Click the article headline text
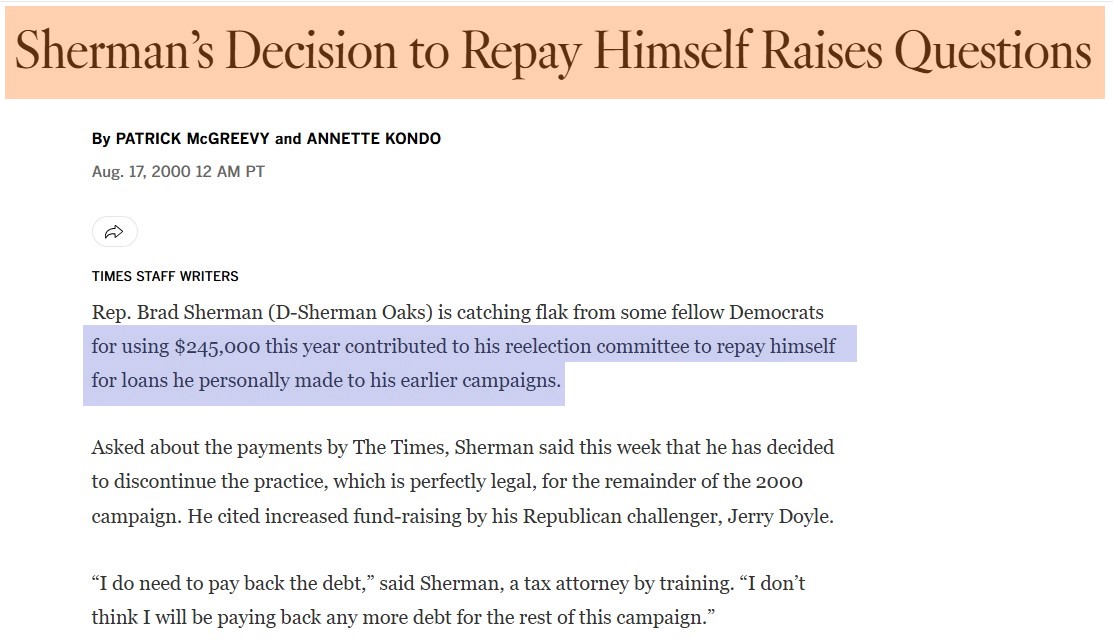This screenshot has height=643, width=1113. click(x=553, y=52)
